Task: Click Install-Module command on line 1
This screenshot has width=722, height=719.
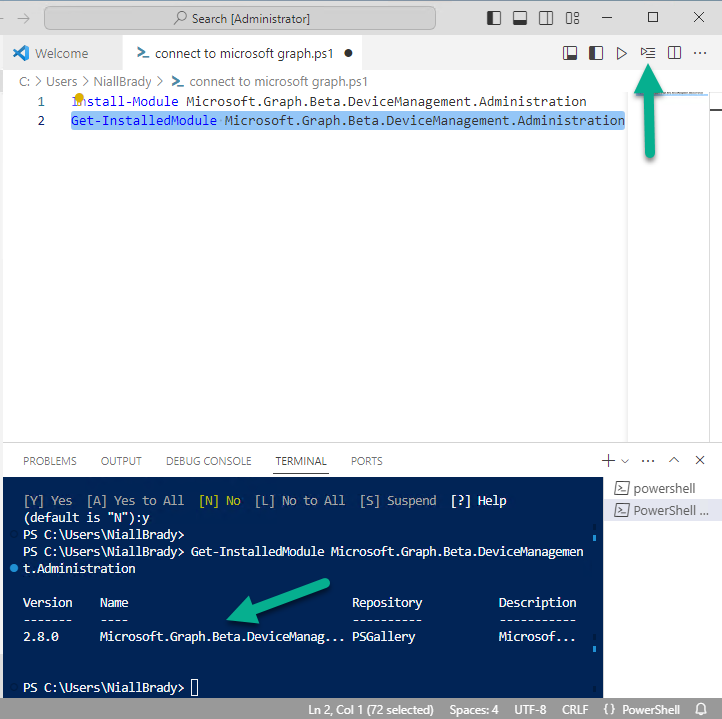Action: click(125, 101)
